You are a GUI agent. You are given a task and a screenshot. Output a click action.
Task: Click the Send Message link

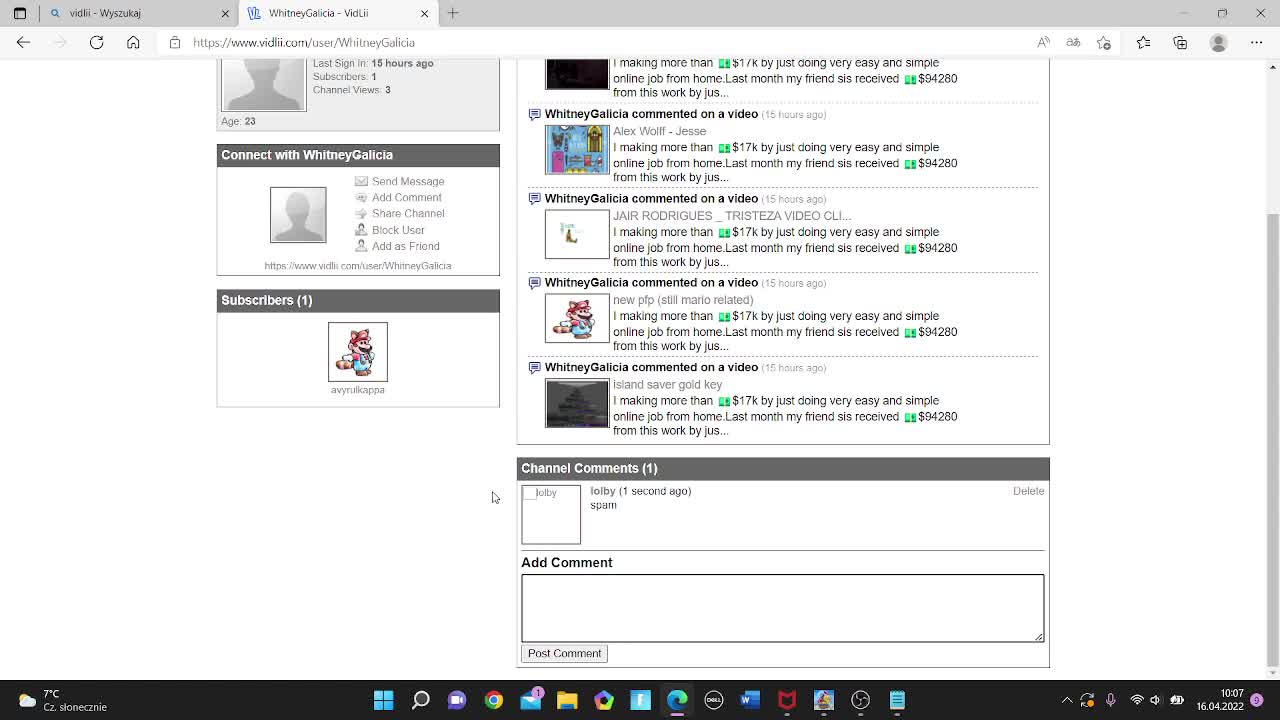pos(408,181)
